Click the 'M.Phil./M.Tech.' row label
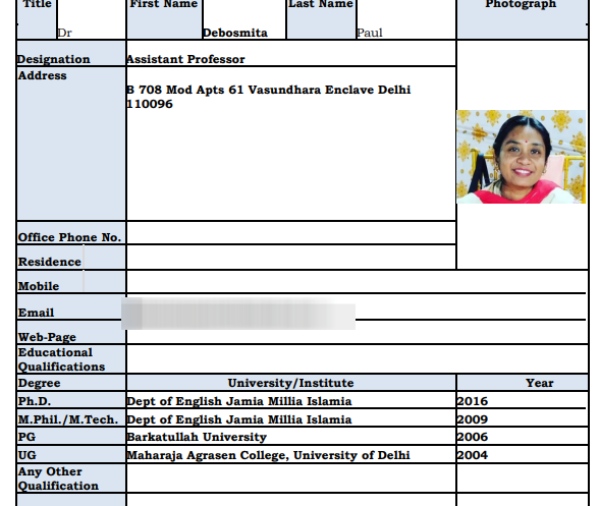This screenshot has height=506, width=600. (x=68, y=419)
